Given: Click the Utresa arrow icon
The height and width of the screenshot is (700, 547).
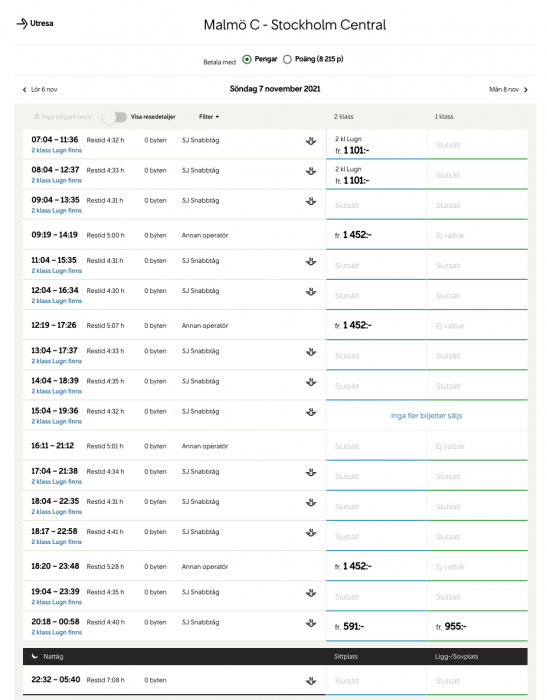Looking at the screenshot, I should click(x=22, y=23).
